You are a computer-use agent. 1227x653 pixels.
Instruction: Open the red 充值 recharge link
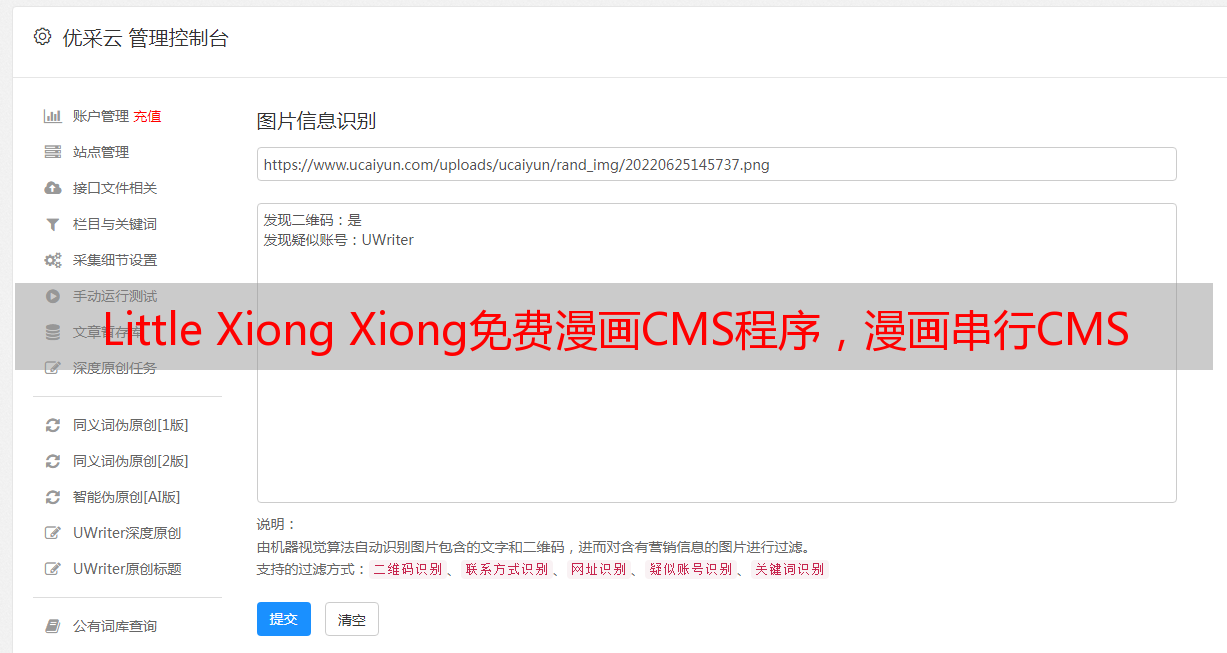(x=147, y=116)
